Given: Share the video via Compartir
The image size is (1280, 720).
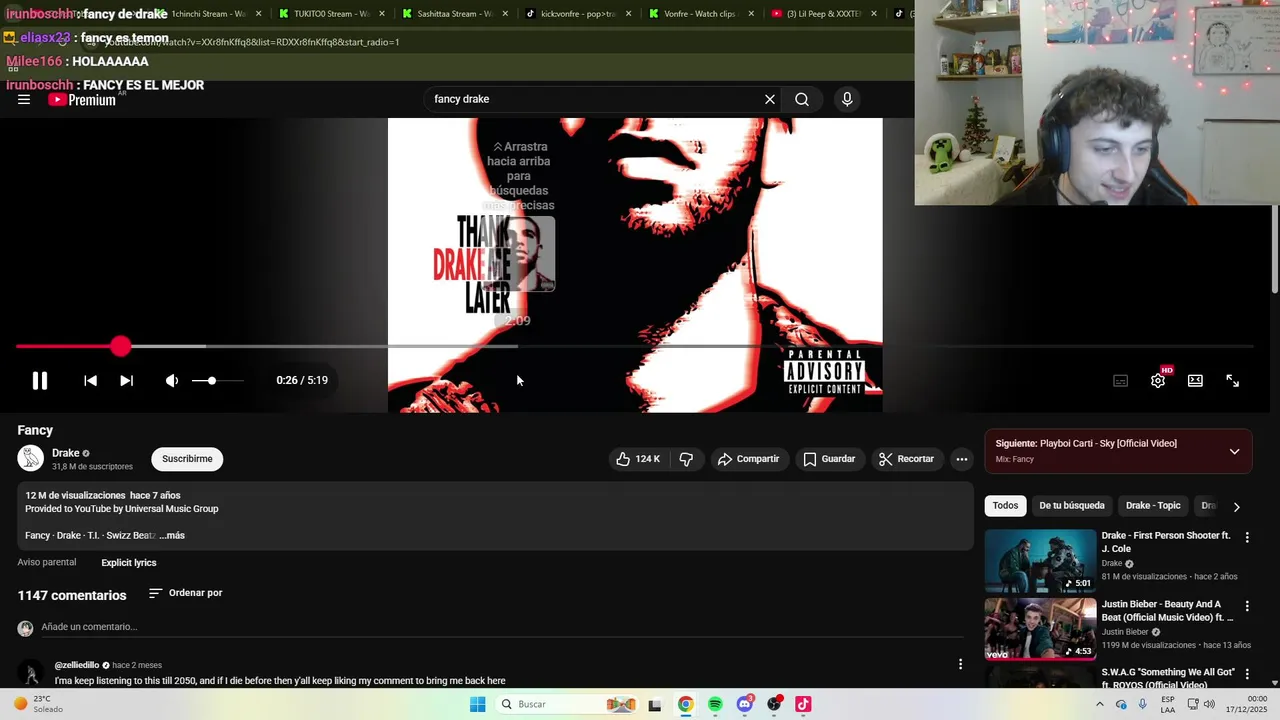Looking at the screenshot, I should [748, 459].
